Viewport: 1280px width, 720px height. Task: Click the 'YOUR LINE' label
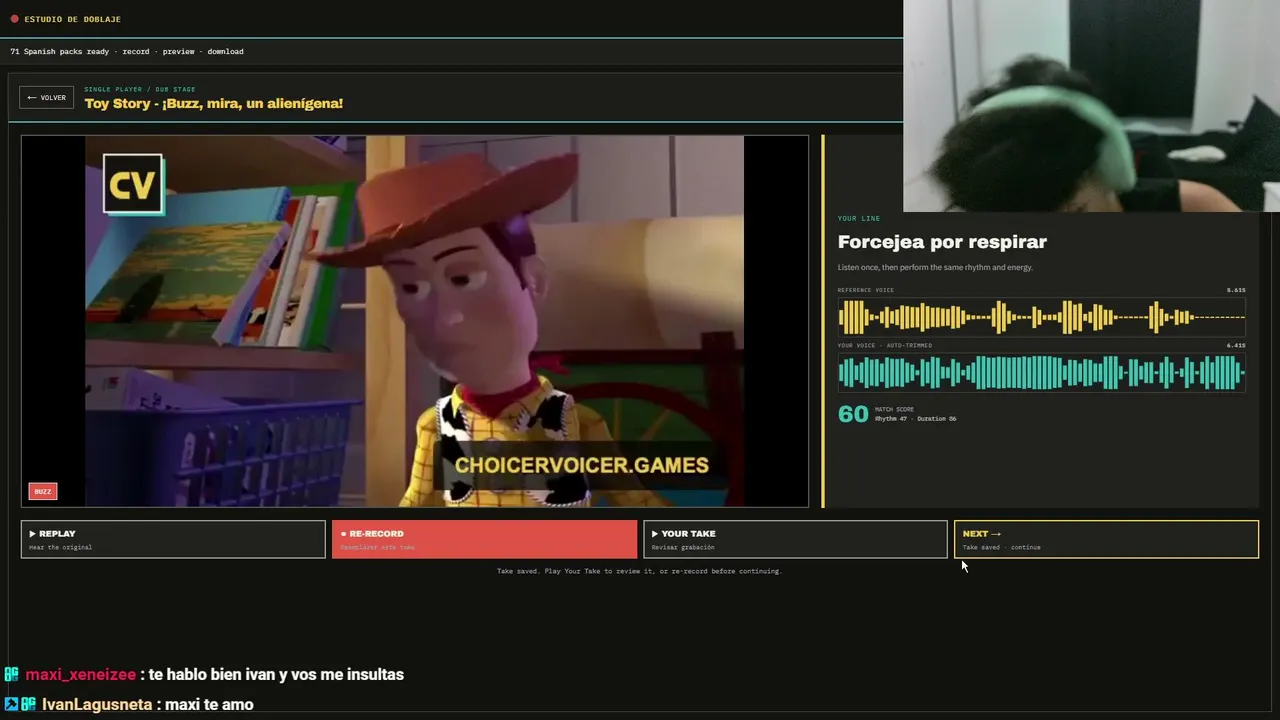tap(859, 218)
